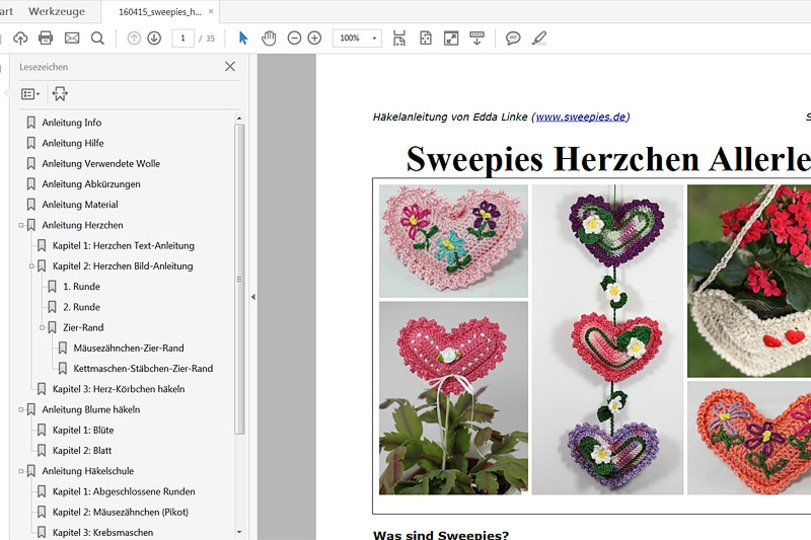Click the zoom in plus icon
Viewport: 811px width, 540px height.
[x=315, y=38]
